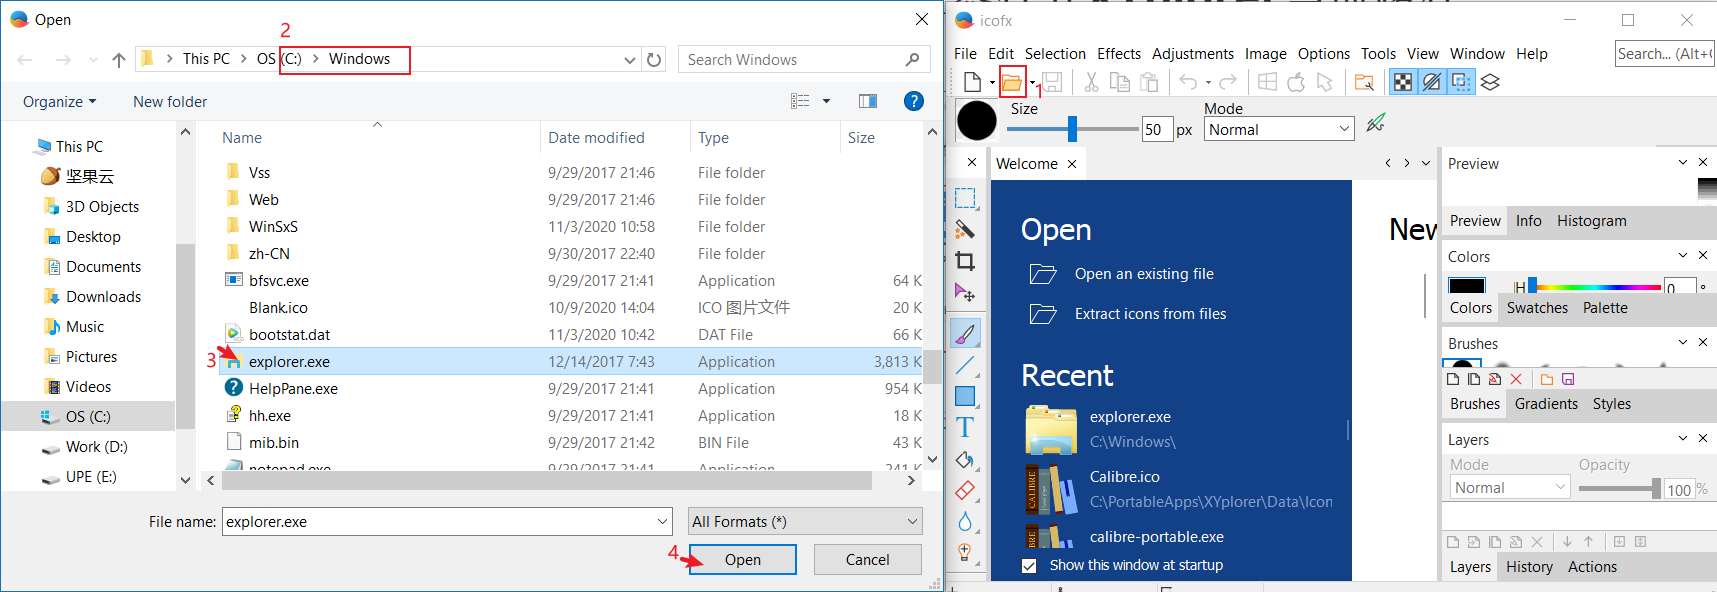1717x592 pixels.
Task: Switch to the Histogram tab
Action: point(1591,221)
